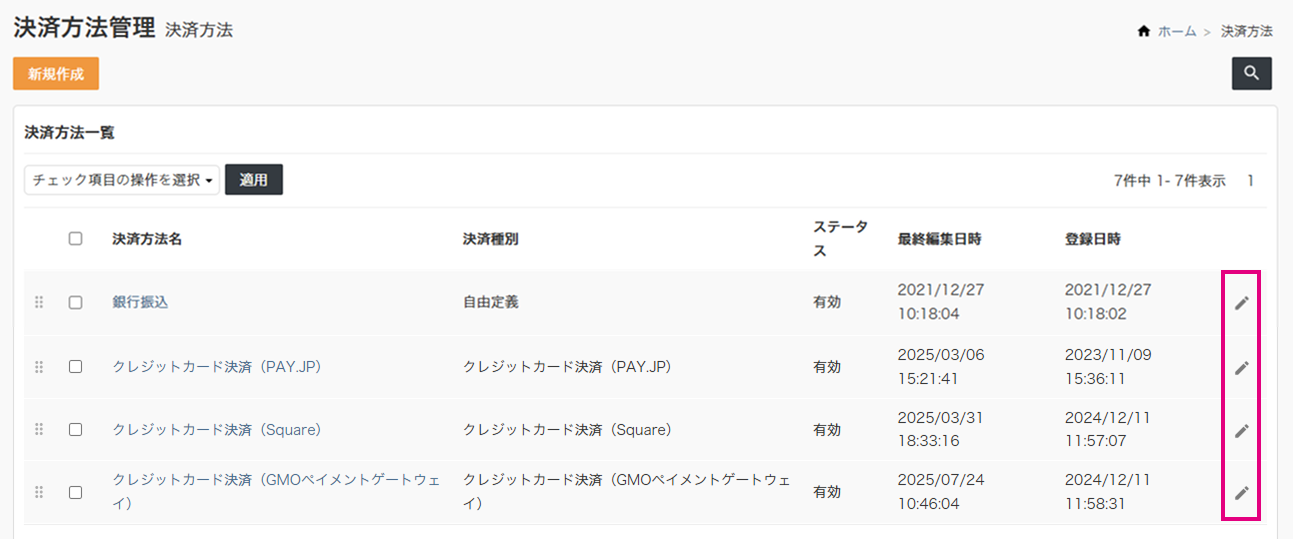Click drag handle of the Square row
1293x539 pixels.
[x=39, y=429]
